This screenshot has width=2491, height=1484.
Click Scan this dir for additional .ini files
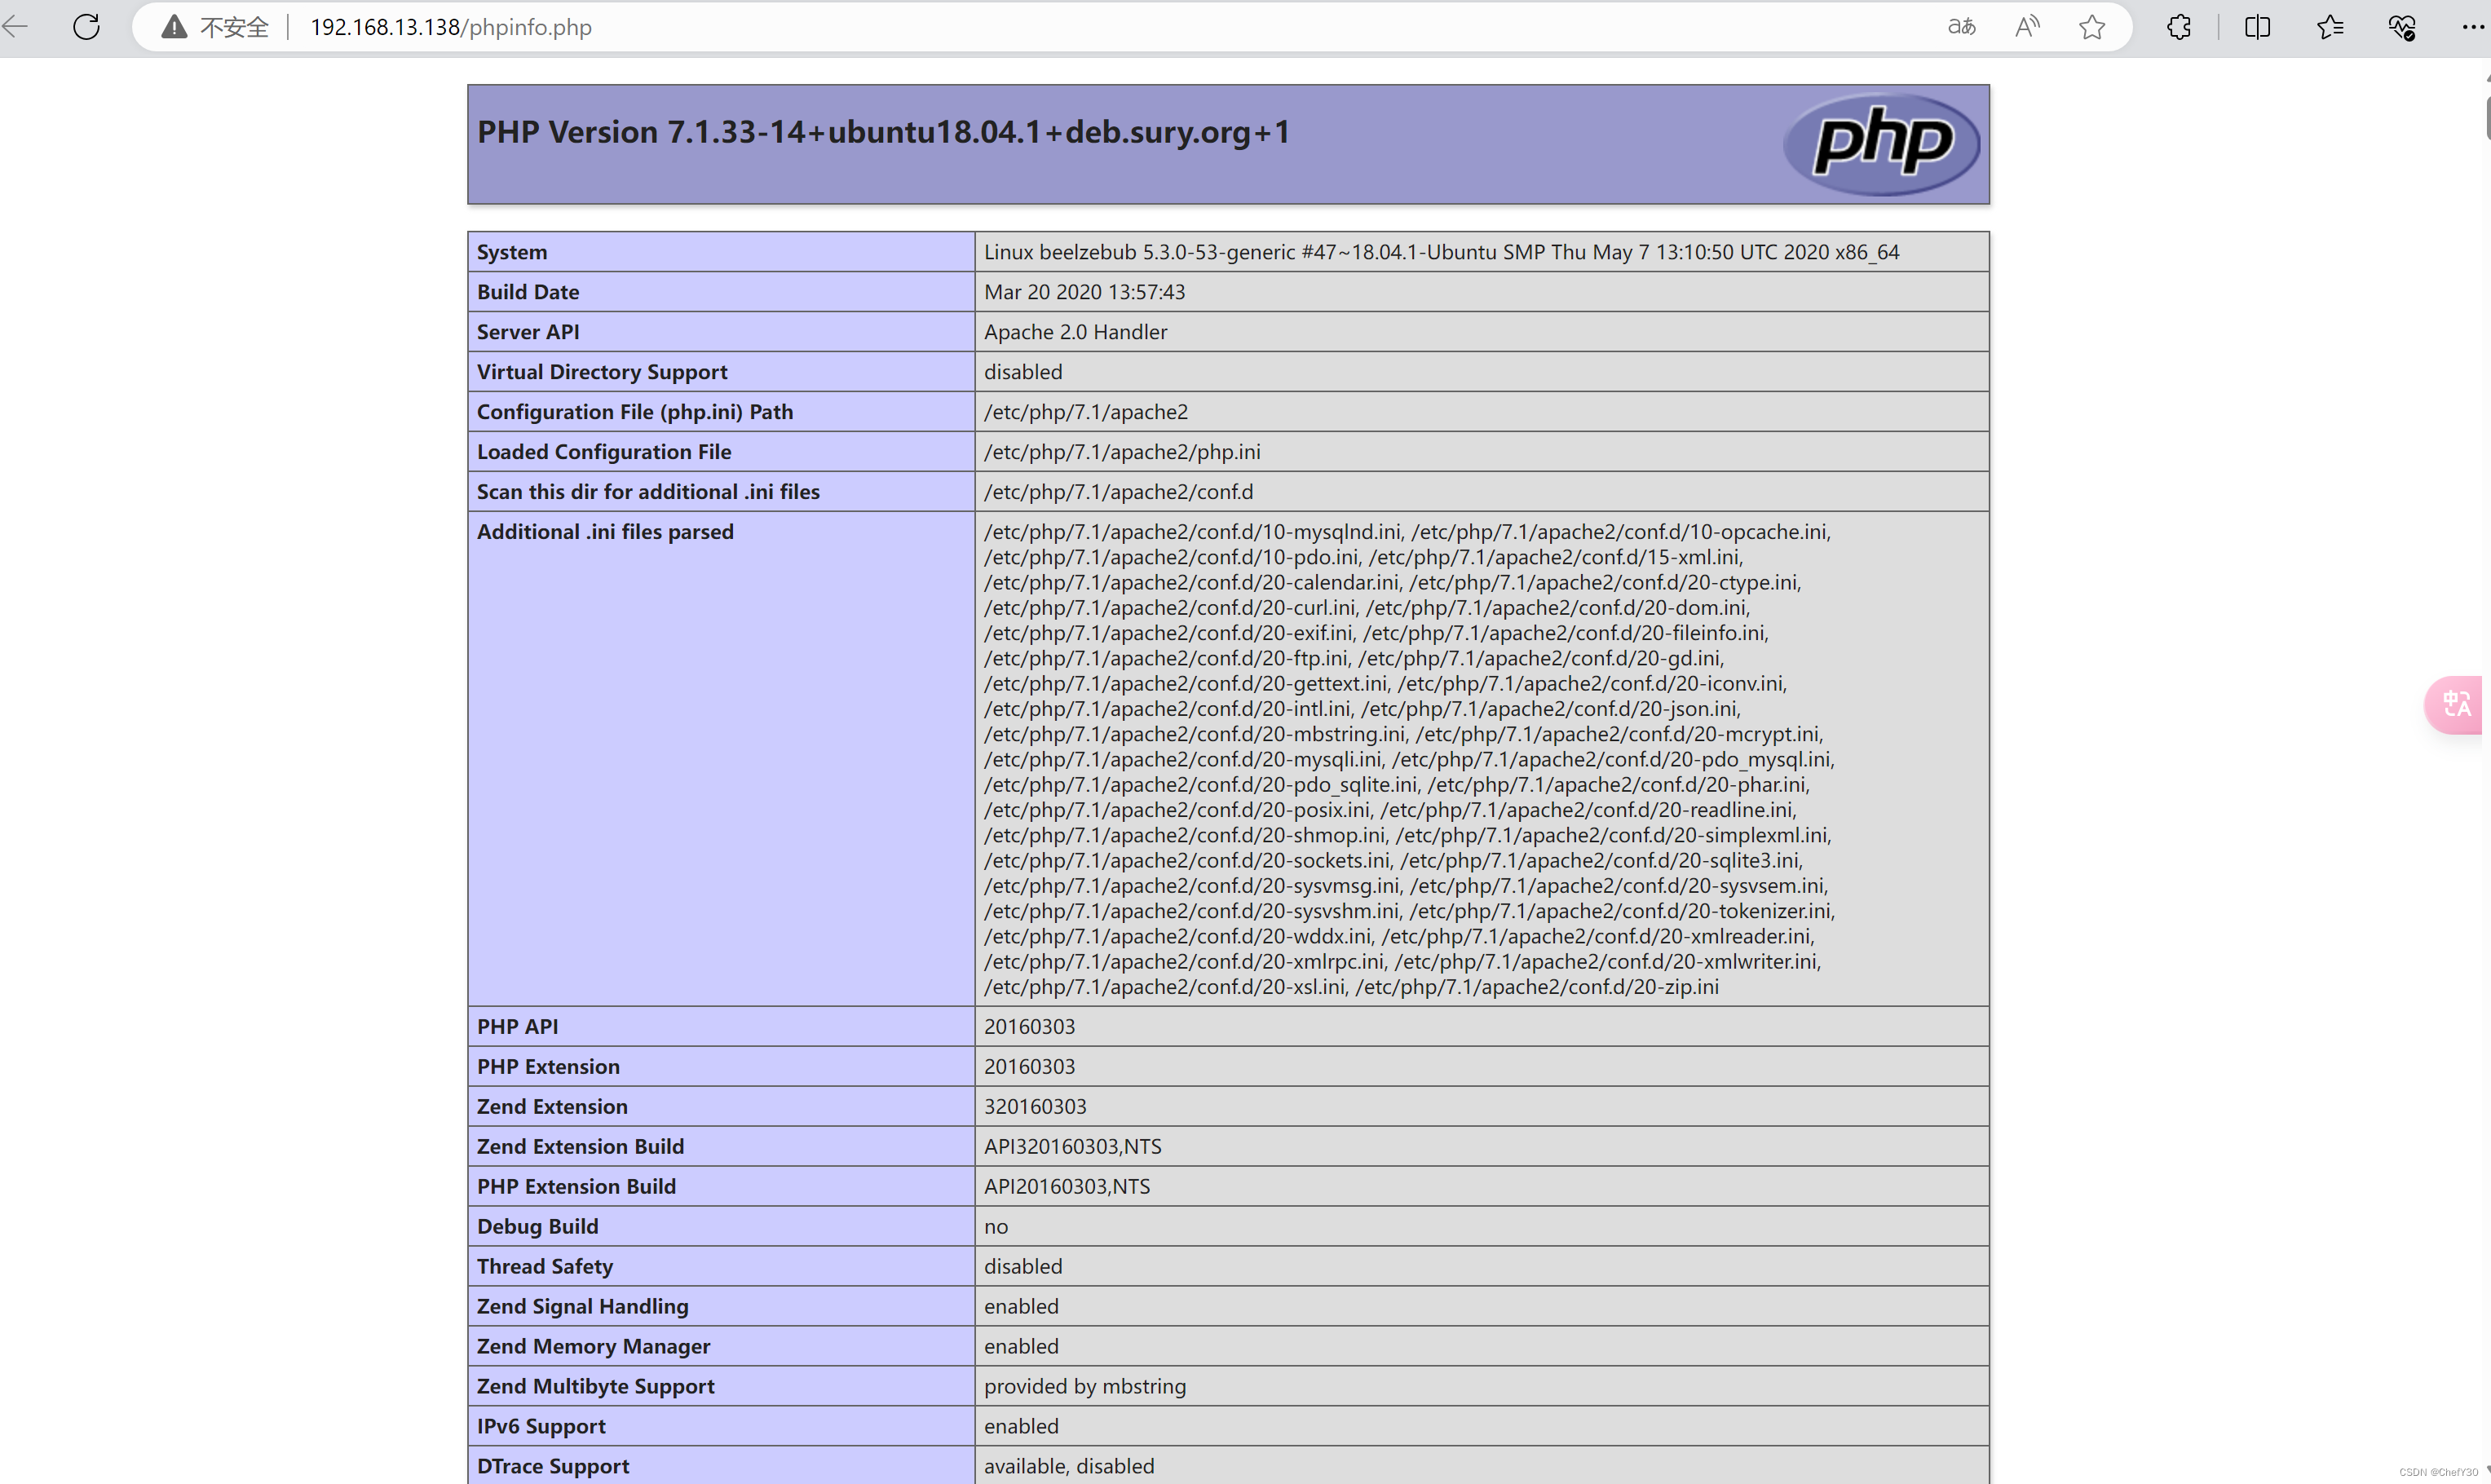coord(648,492)
